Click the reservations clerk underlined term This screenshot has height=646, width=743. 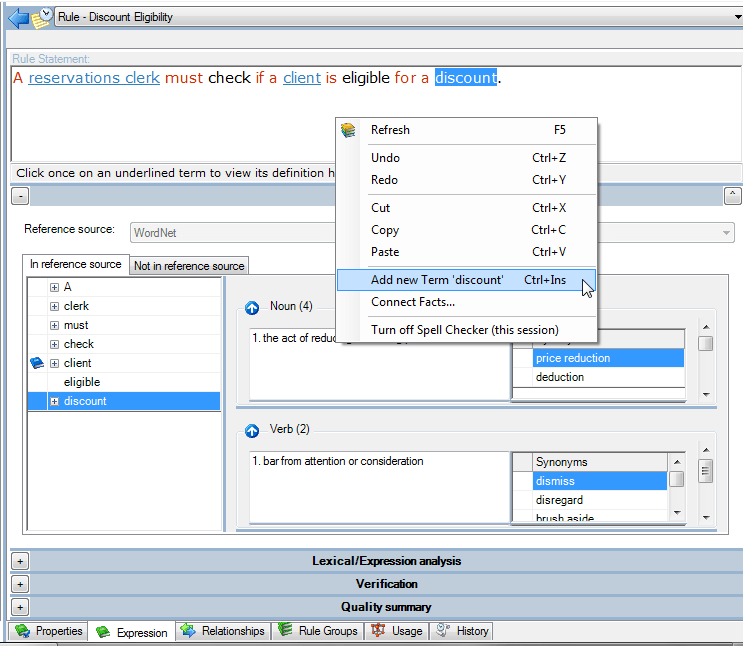point(94,78)
